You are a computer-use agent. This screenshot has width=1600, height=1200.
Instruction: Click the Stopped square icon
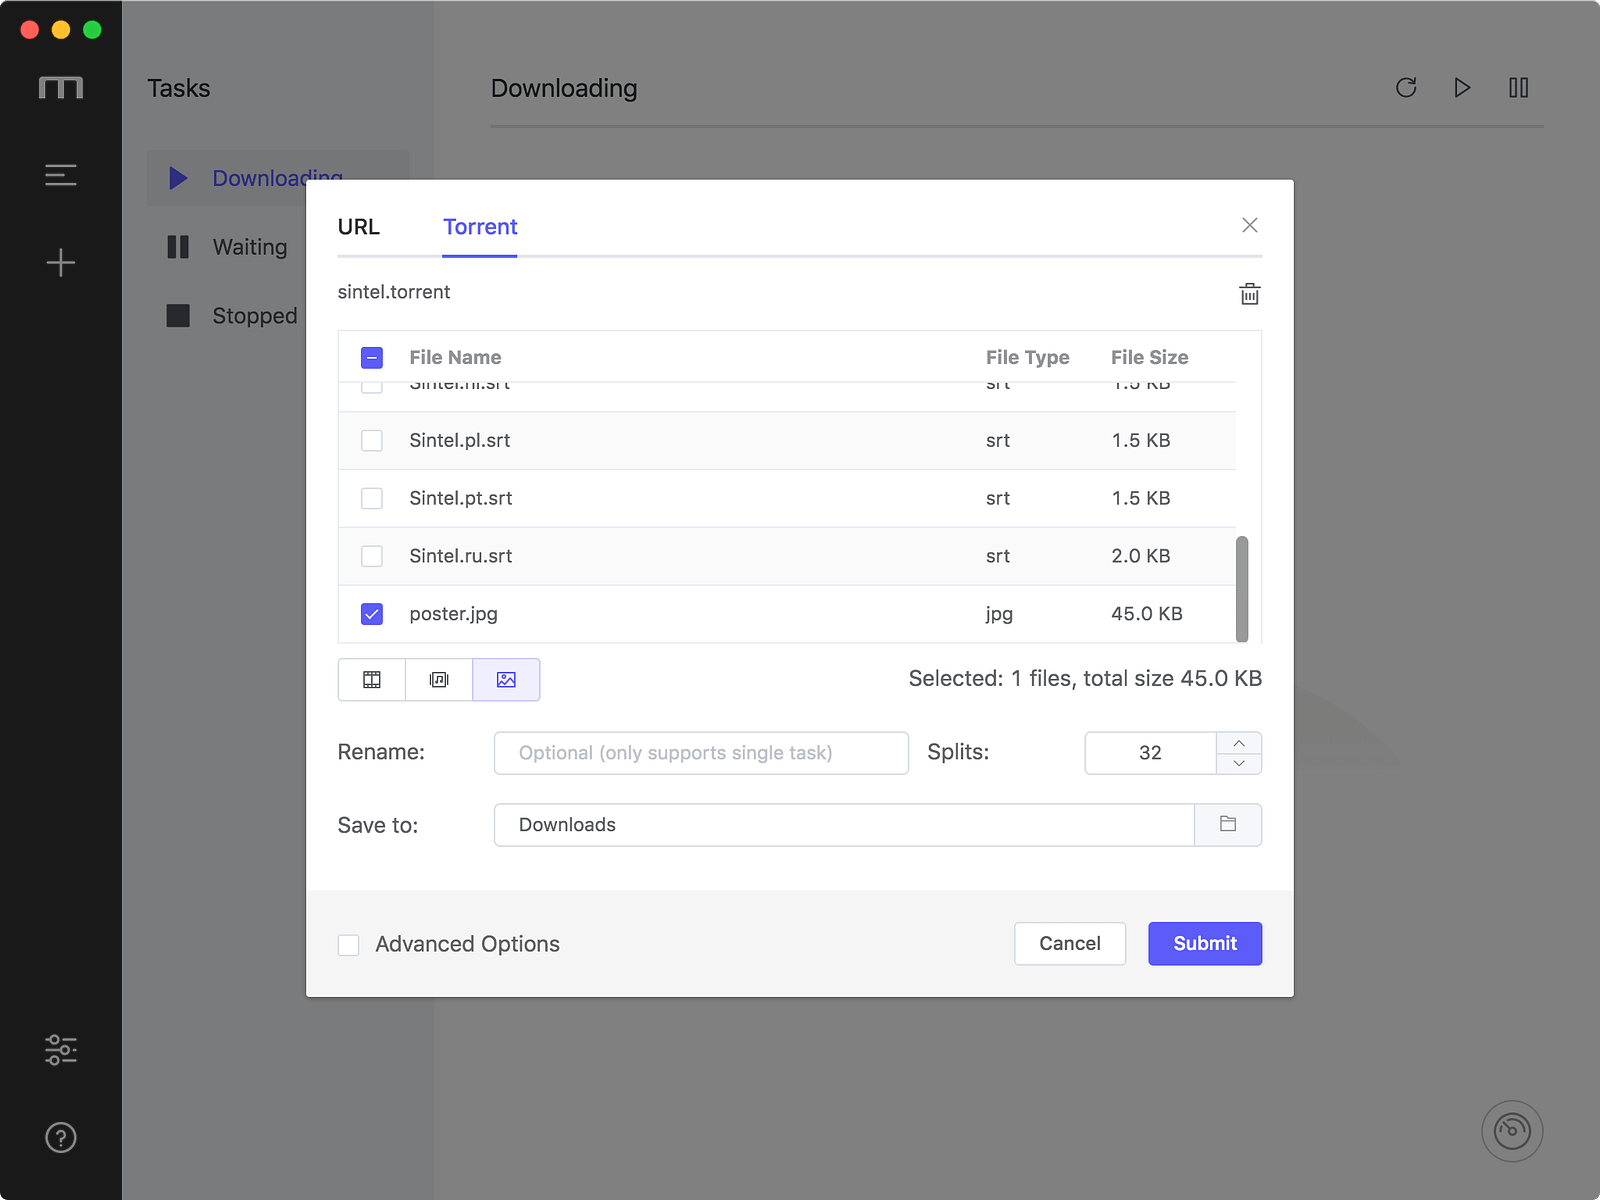pos(178,316)
